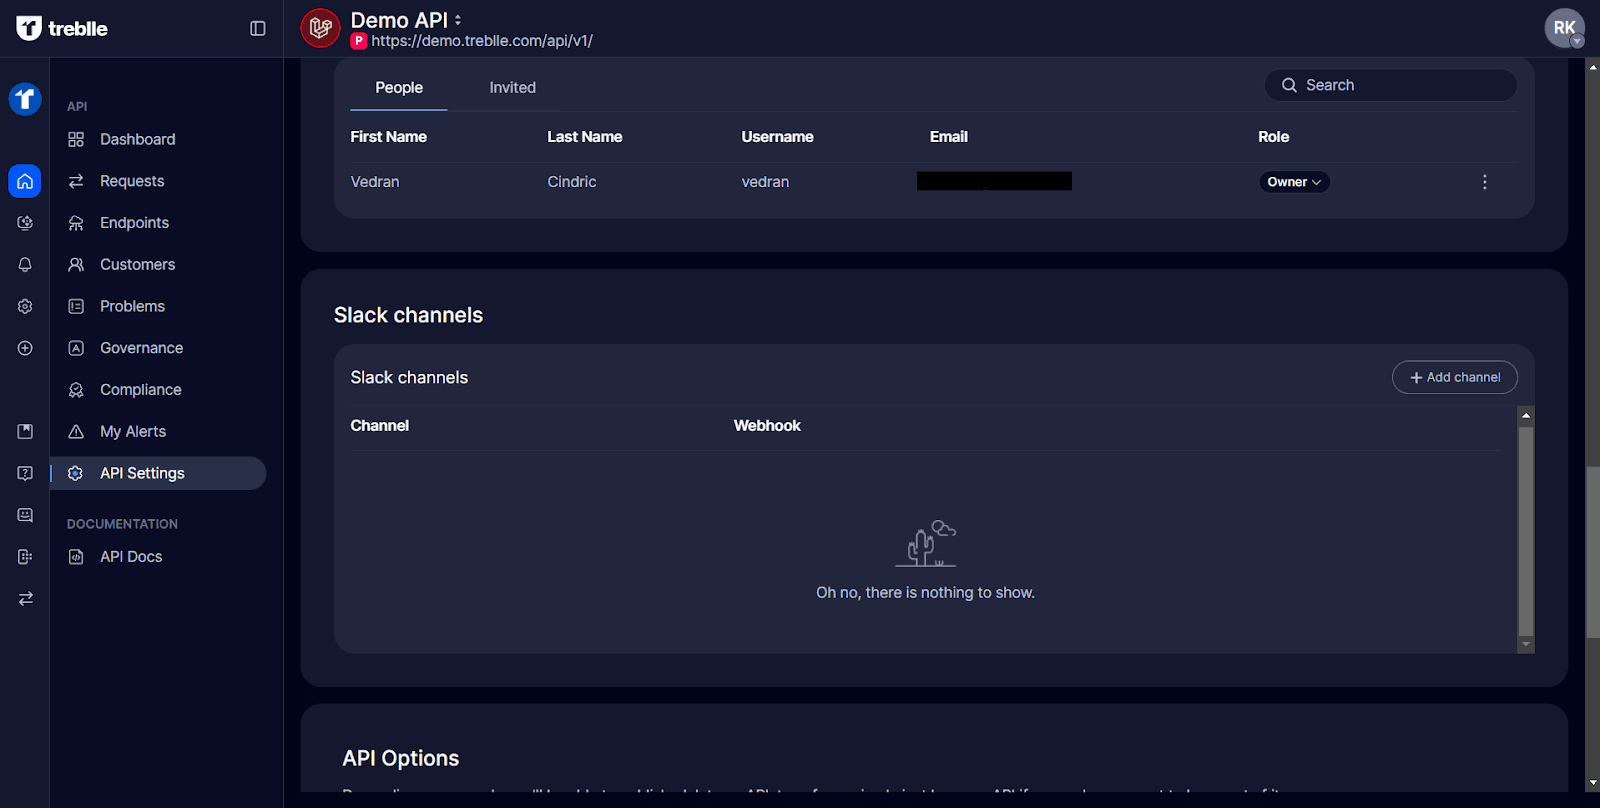The height and width of the screenshot is (808, 1600).
Task: Click the Add channel button
Action: 1454,377
